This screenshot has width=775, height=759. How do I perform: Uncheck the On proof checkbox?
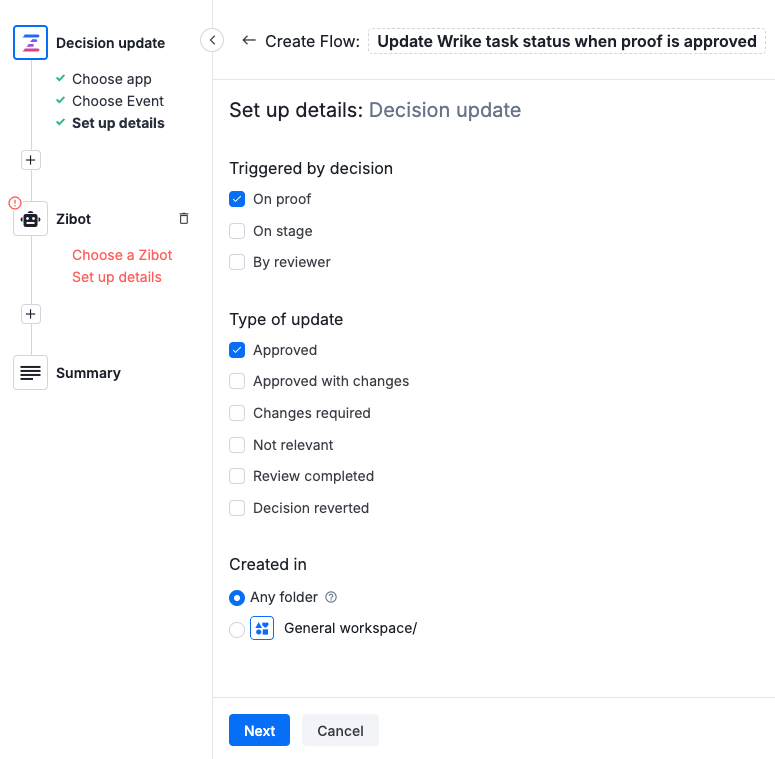(x=237, y=199)
